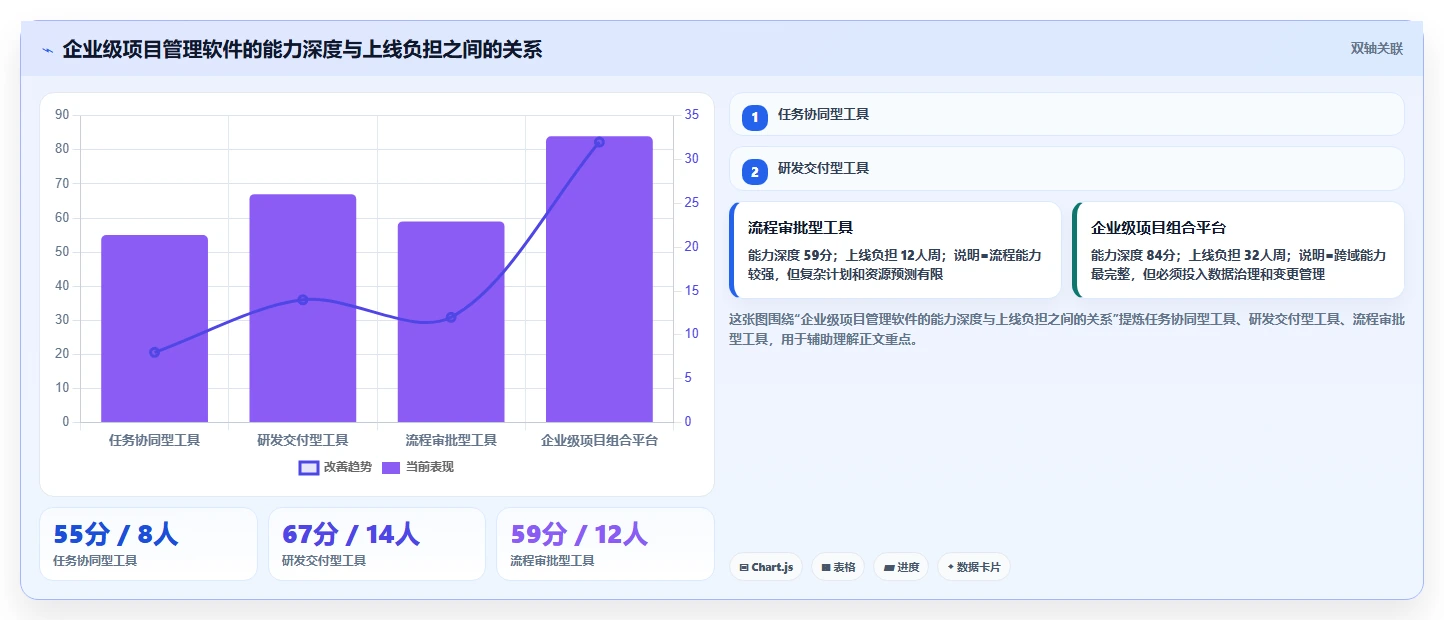The width and height of the screenshot is (1444, 620).
Task: Click the line point above 研发交付型工具
Action: (x=303, y=299)
